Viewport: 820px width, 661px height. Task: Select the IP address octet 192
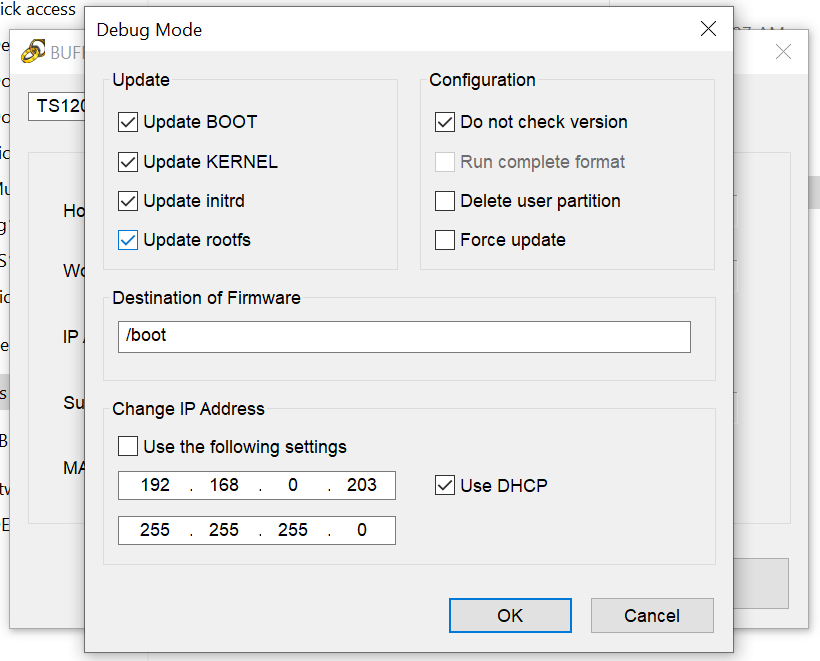point(155,486)
